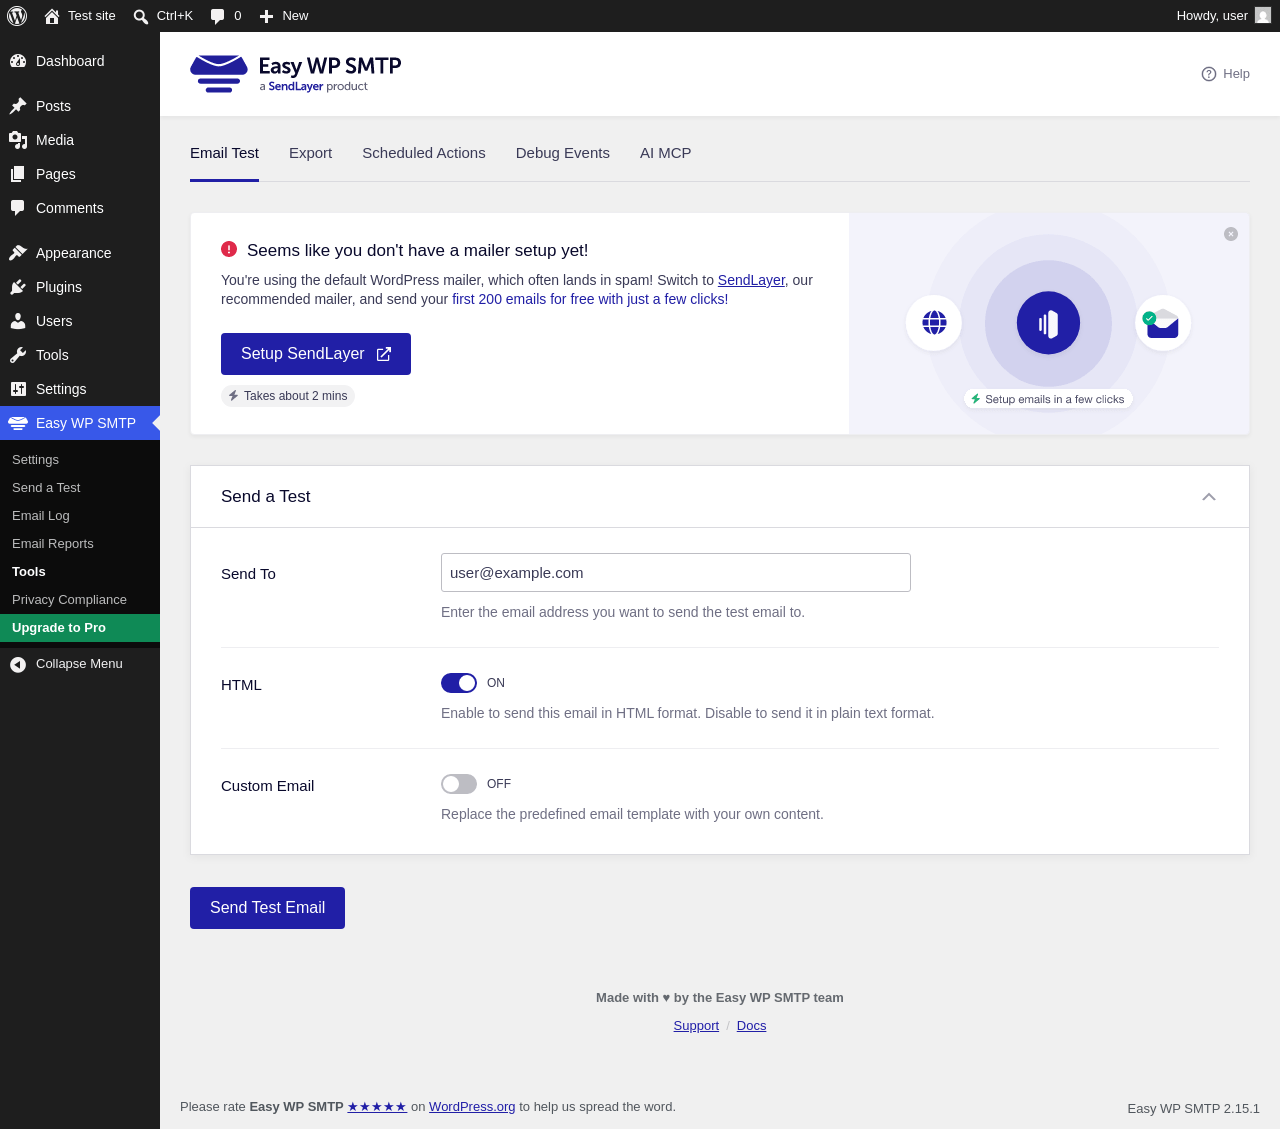Open the Debug Events tab

(563, 153)
